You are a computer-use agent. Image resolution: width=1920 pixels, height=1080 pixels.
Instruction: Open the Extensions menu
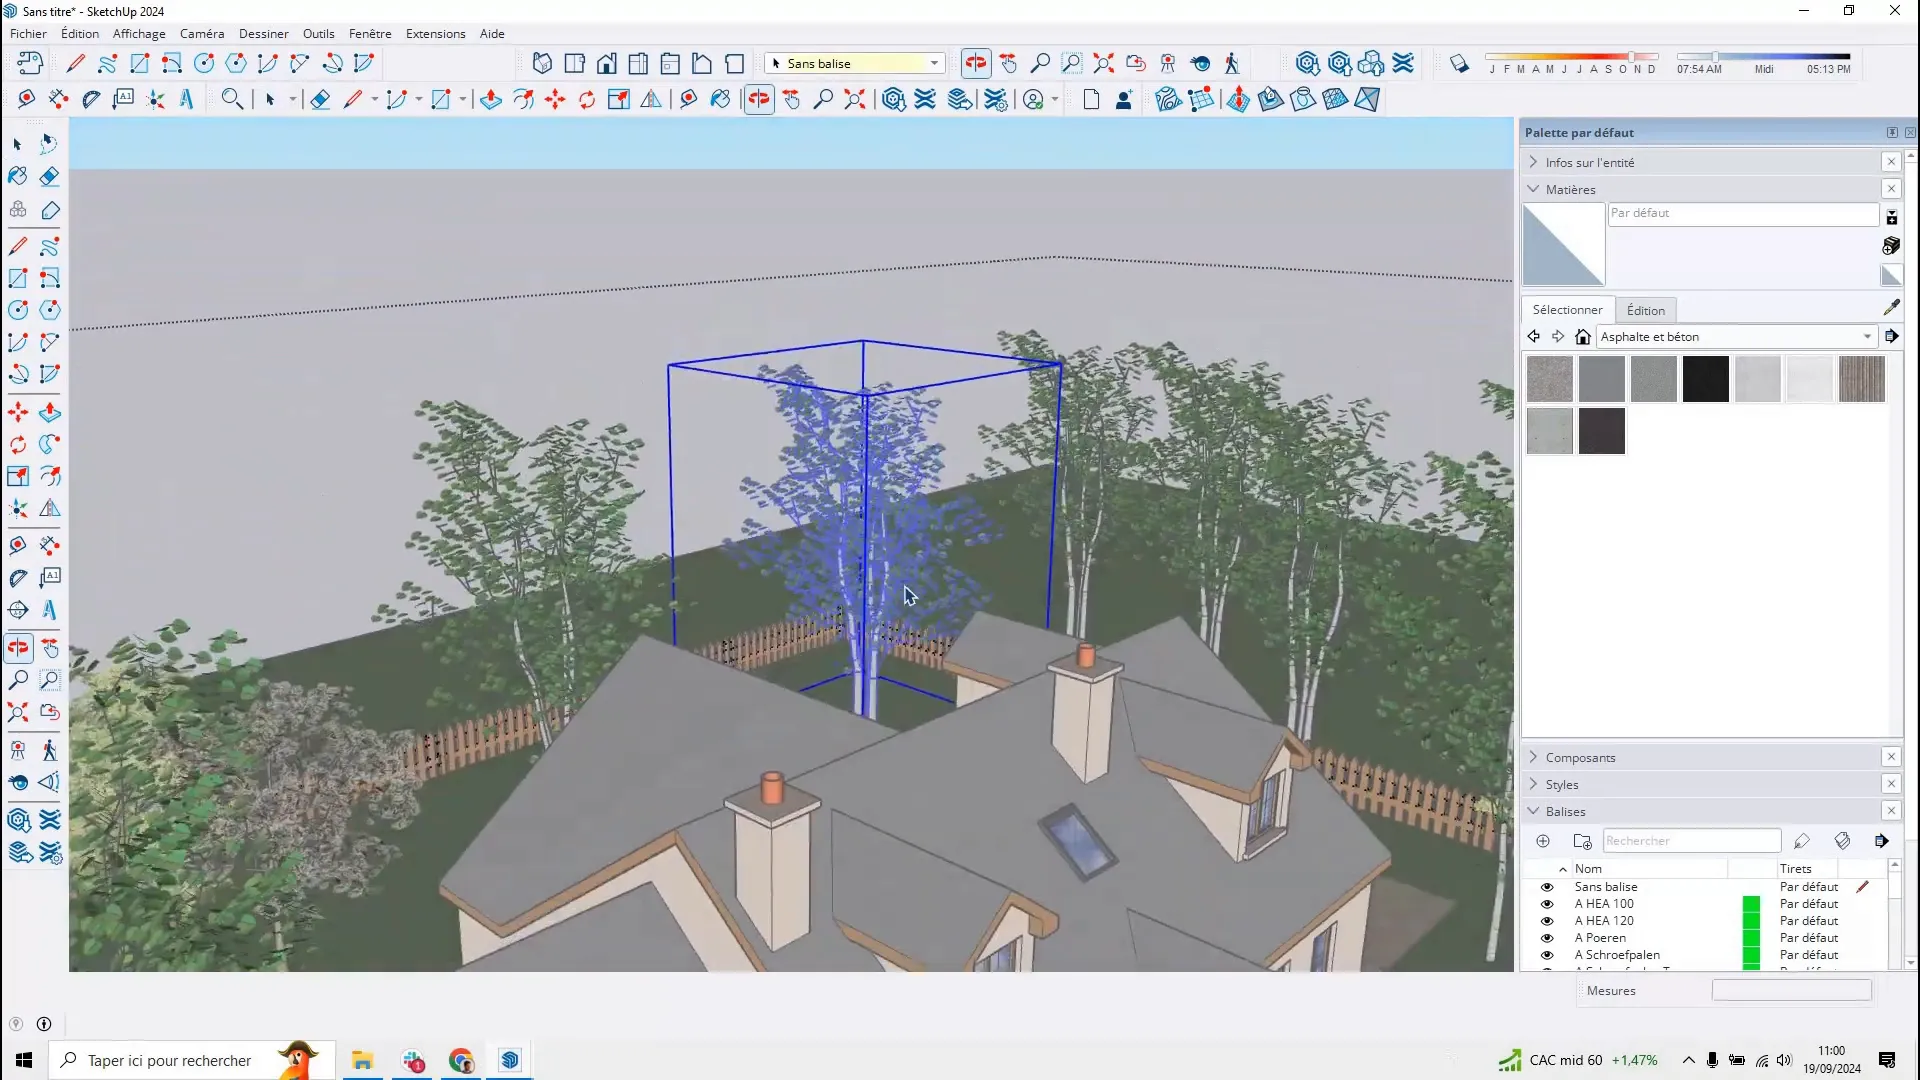tap(435, 33)
